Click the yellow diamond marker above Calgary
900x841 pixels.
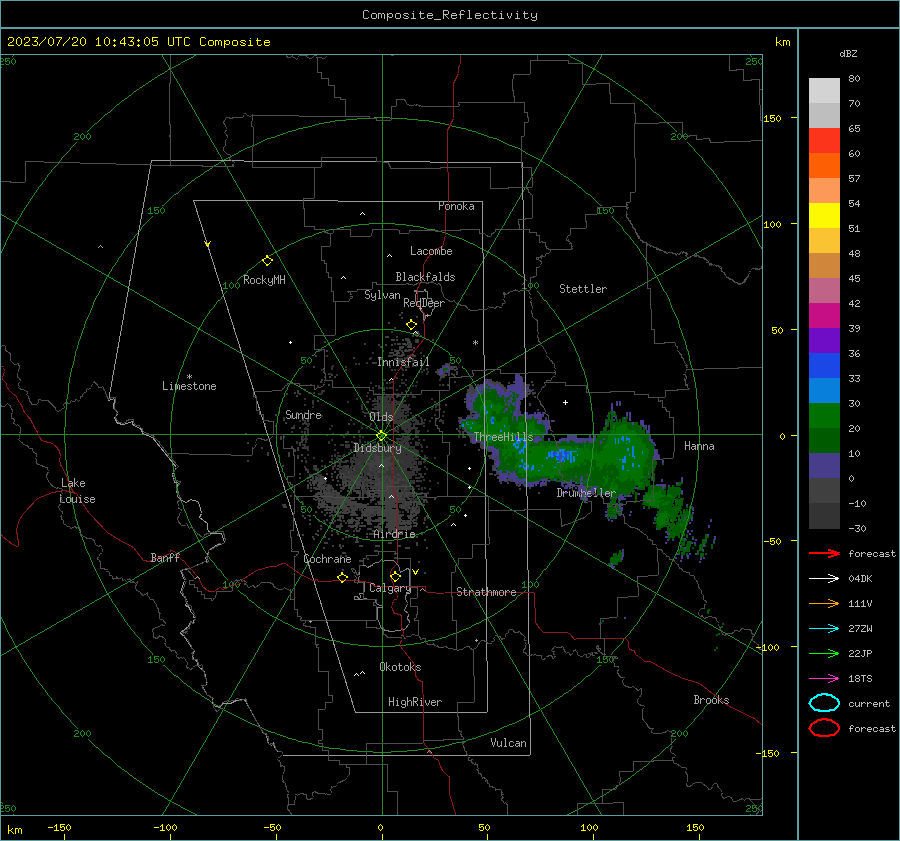395,576
